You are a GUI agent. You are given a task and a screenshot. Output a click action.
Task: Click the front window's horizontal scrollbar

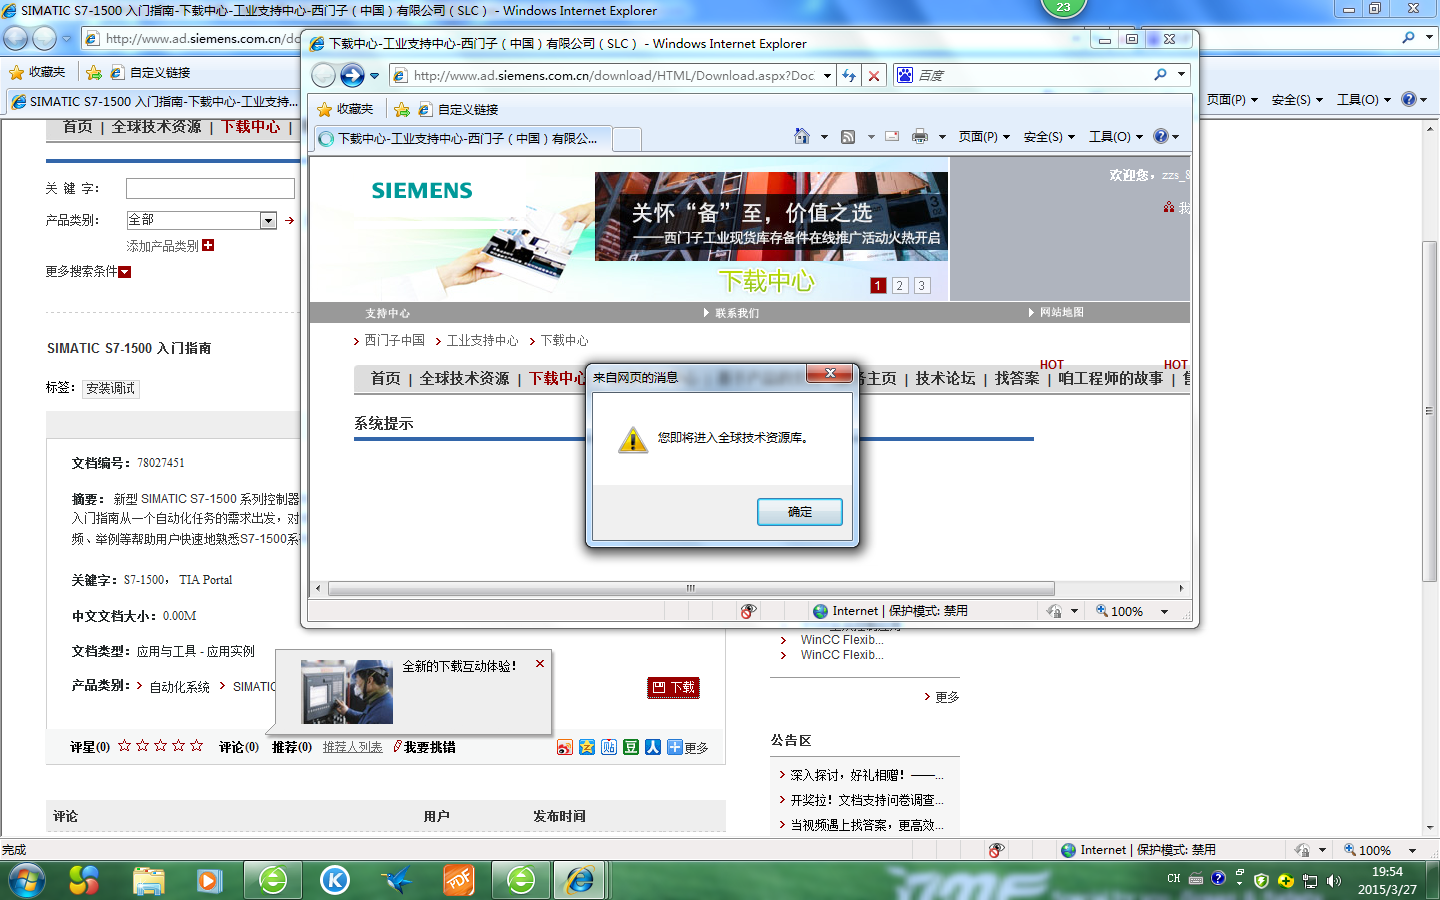(x=691, y=588)
